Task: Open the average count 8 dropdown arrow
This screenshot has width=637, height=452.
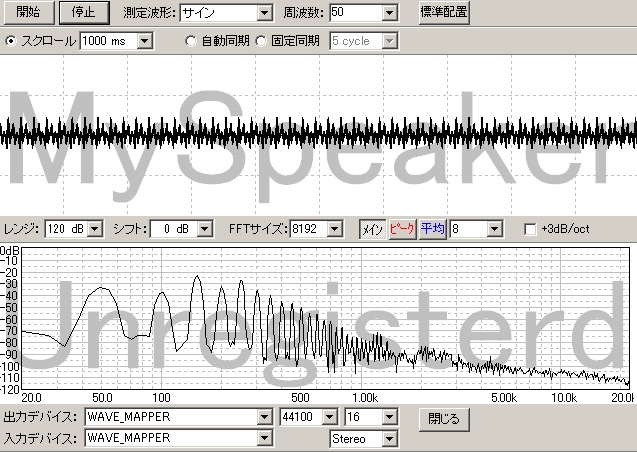Action: pyautogui.click(x=494, y=229)
